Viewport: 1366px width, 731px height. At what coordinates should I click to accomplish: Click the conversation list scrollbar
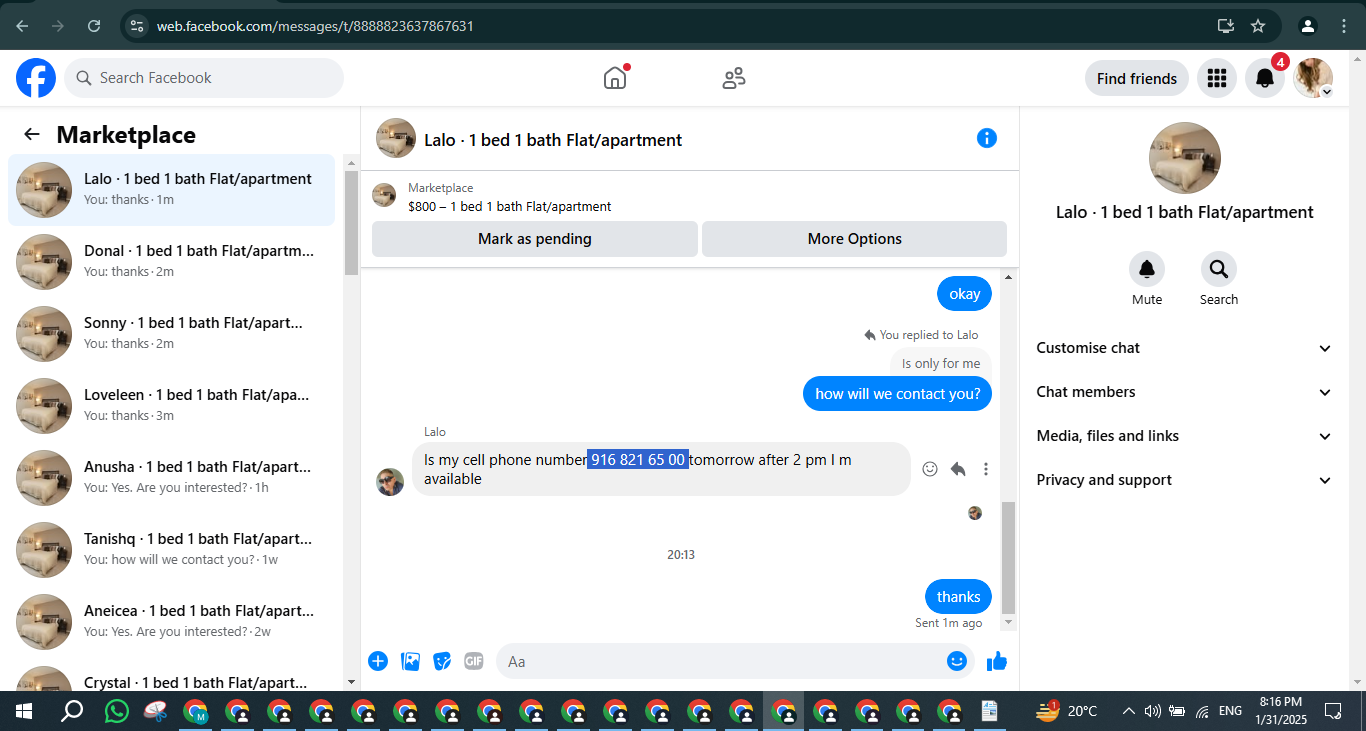click(351, 222)
